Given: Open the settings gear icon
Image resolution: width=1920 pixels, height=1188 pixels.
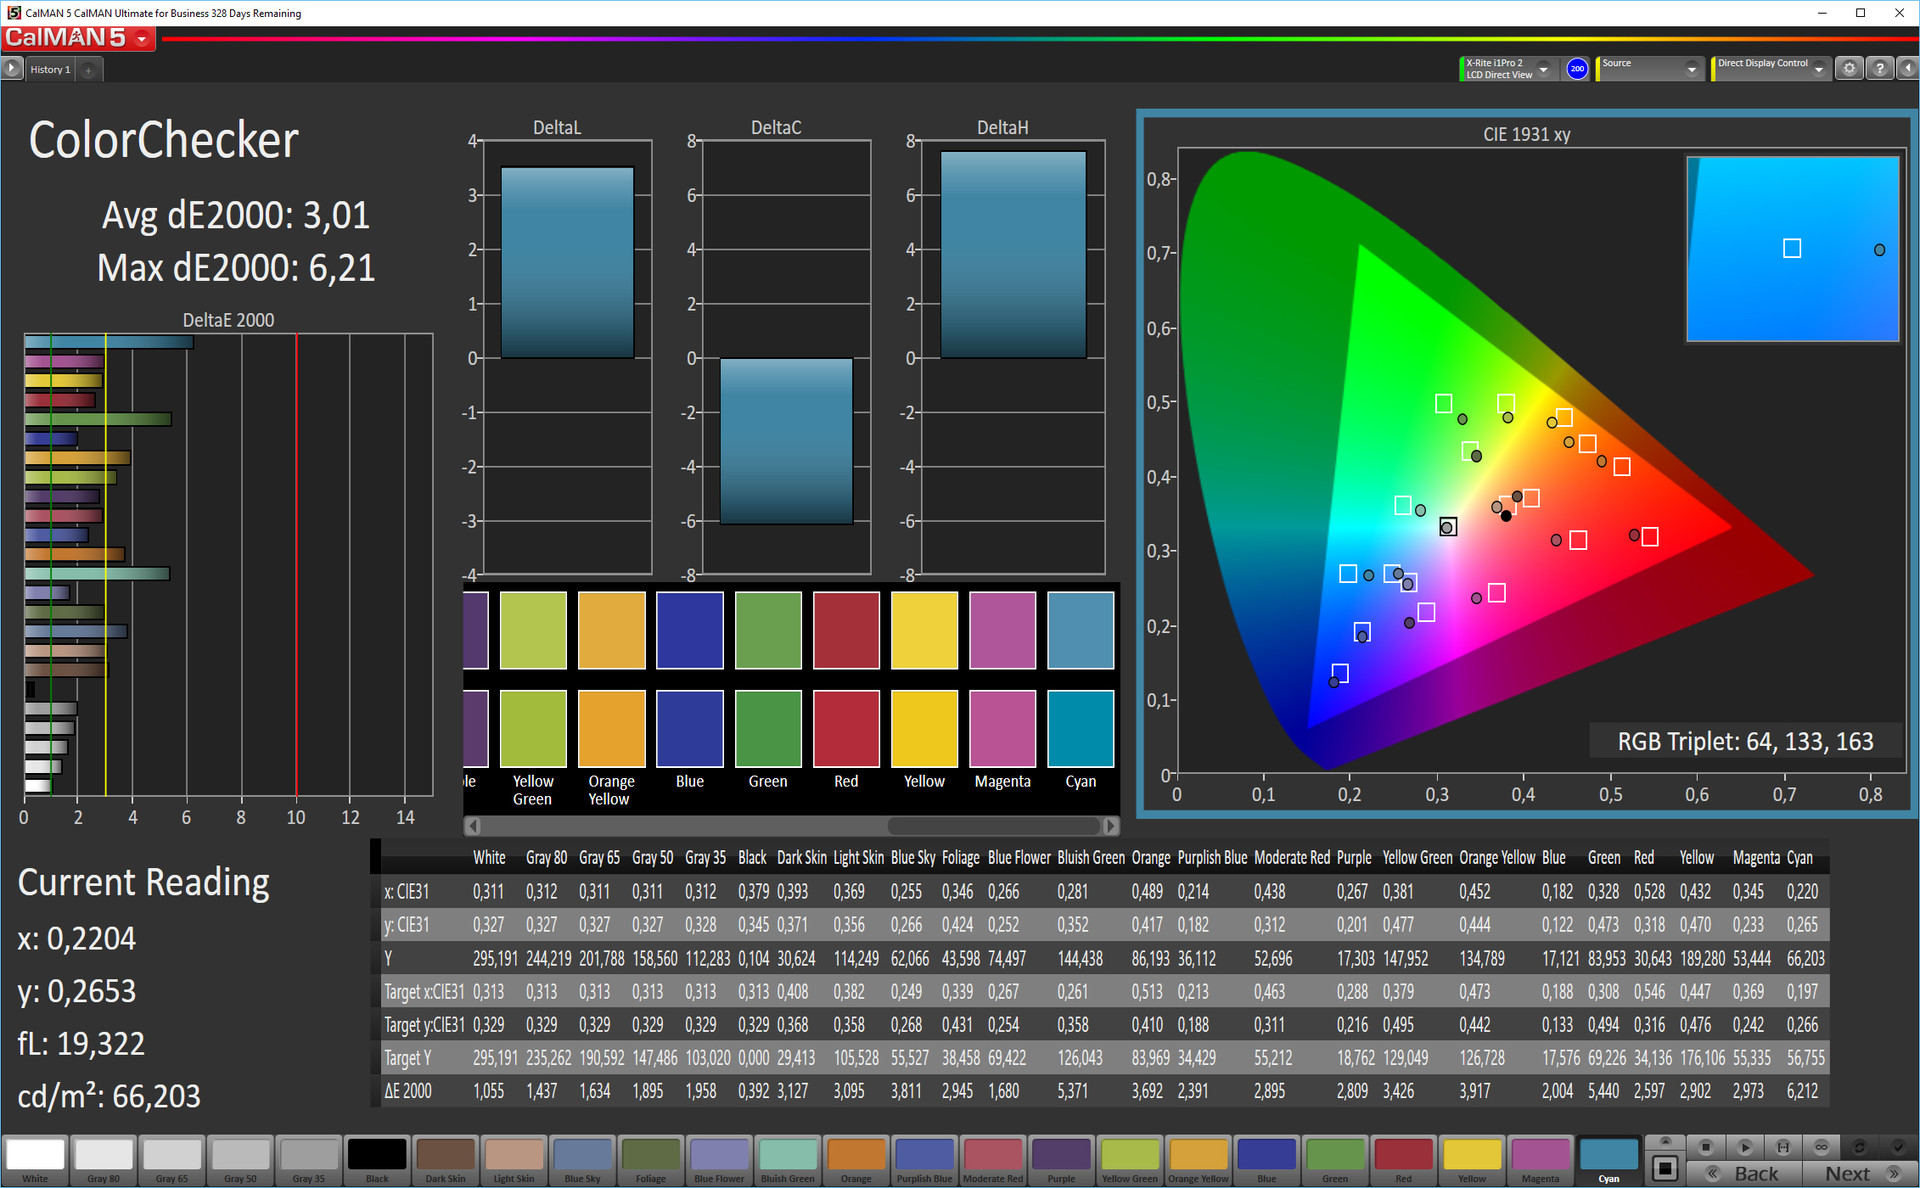Looking at the screenshot, I should tap(1849, 68).
